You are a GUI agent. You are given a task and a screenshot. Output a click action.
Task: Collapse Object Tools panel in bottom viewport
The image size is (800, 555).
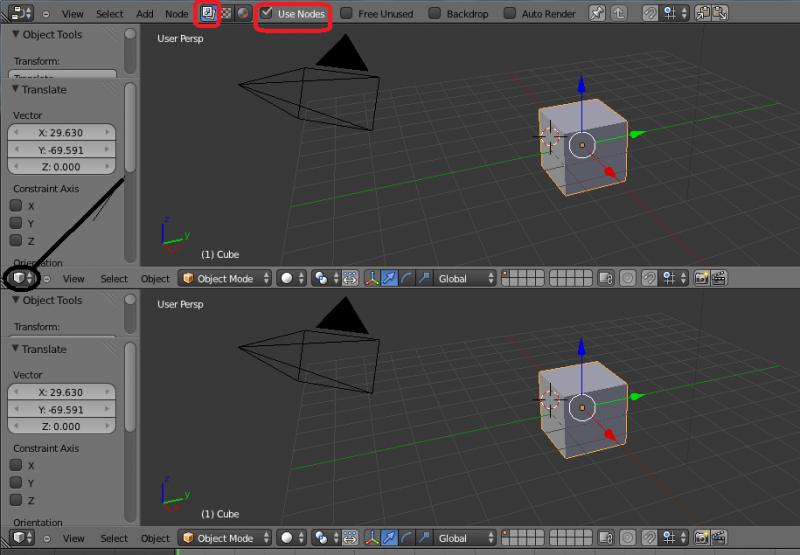(x=16, y=300)
